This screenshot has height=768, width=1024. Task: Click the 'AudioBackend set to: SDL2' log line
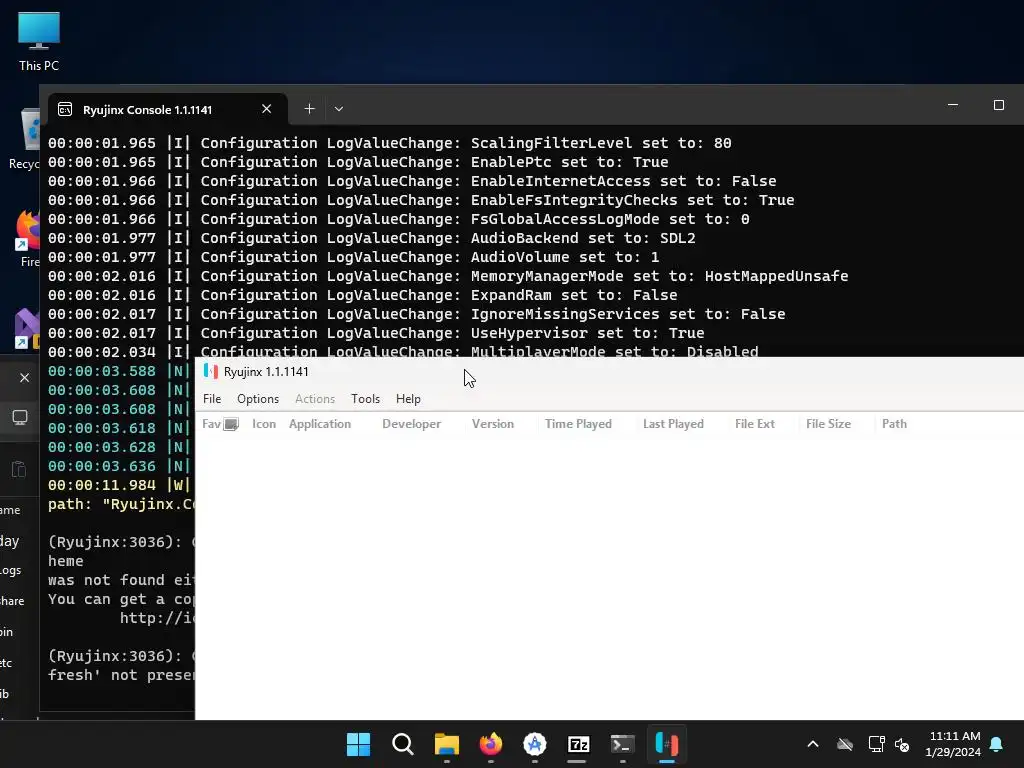(372, 238)
